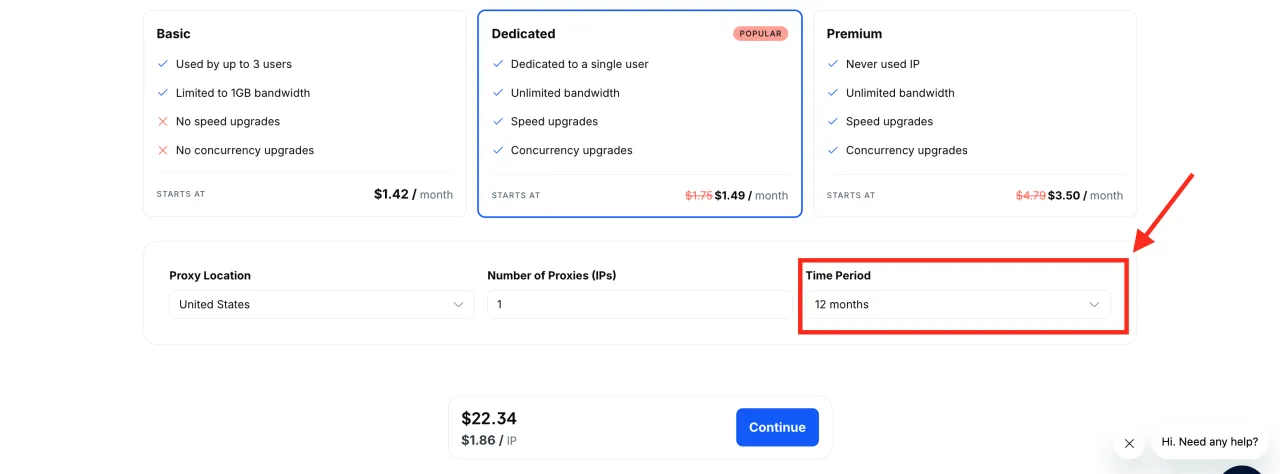
Task: Click the Number of Proxies input field
Action: tap(639, 304)
